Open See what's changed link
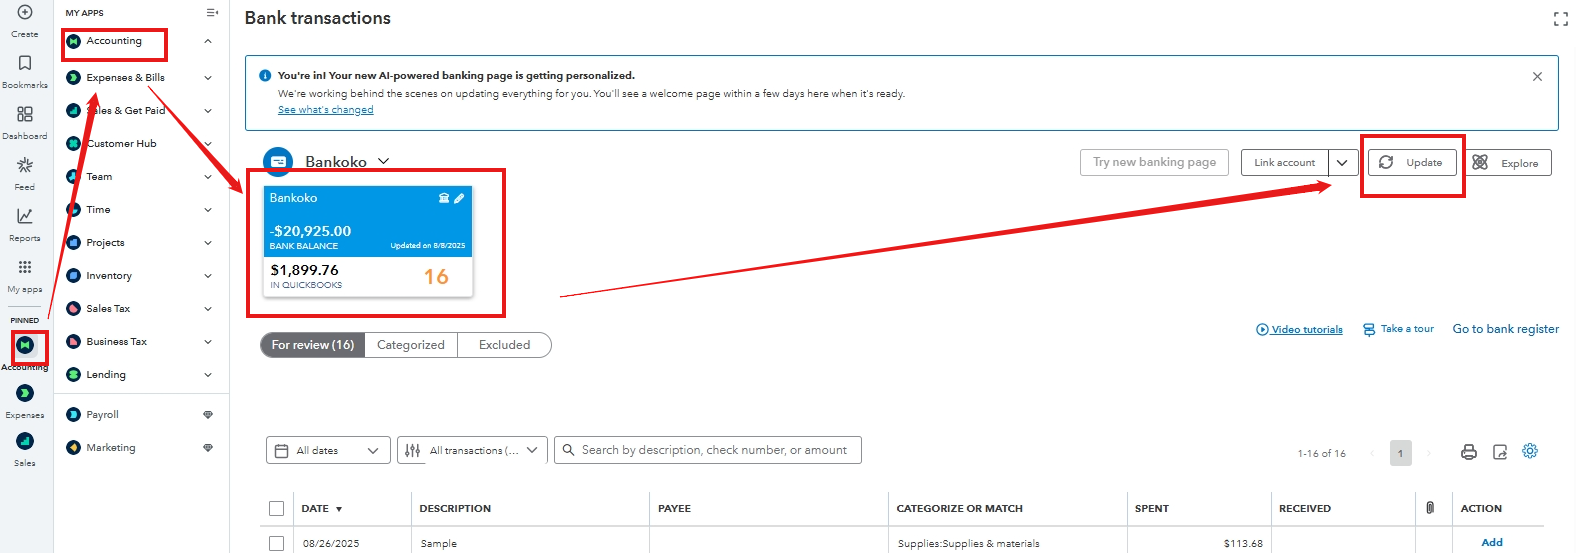 point(325,110)
